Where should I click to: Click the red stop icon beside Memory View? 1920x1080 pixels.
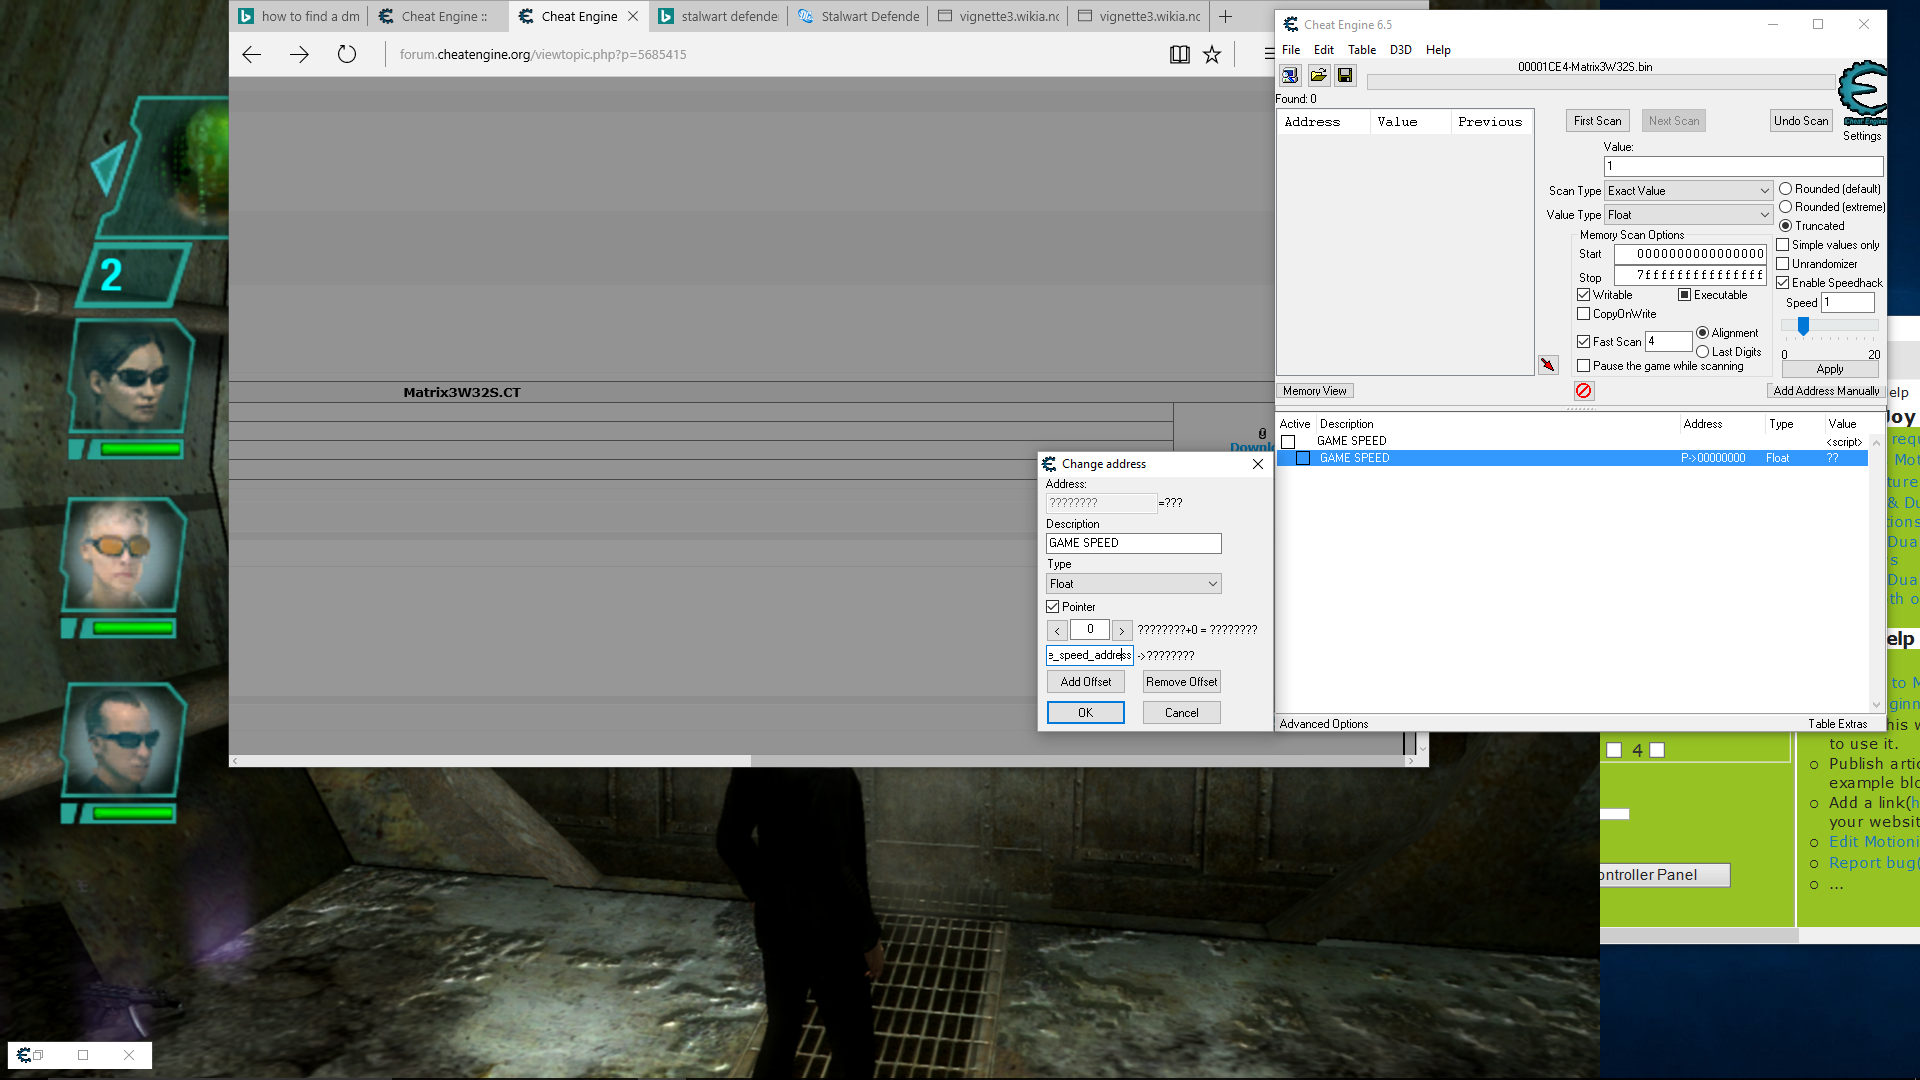click(1583, 391)
